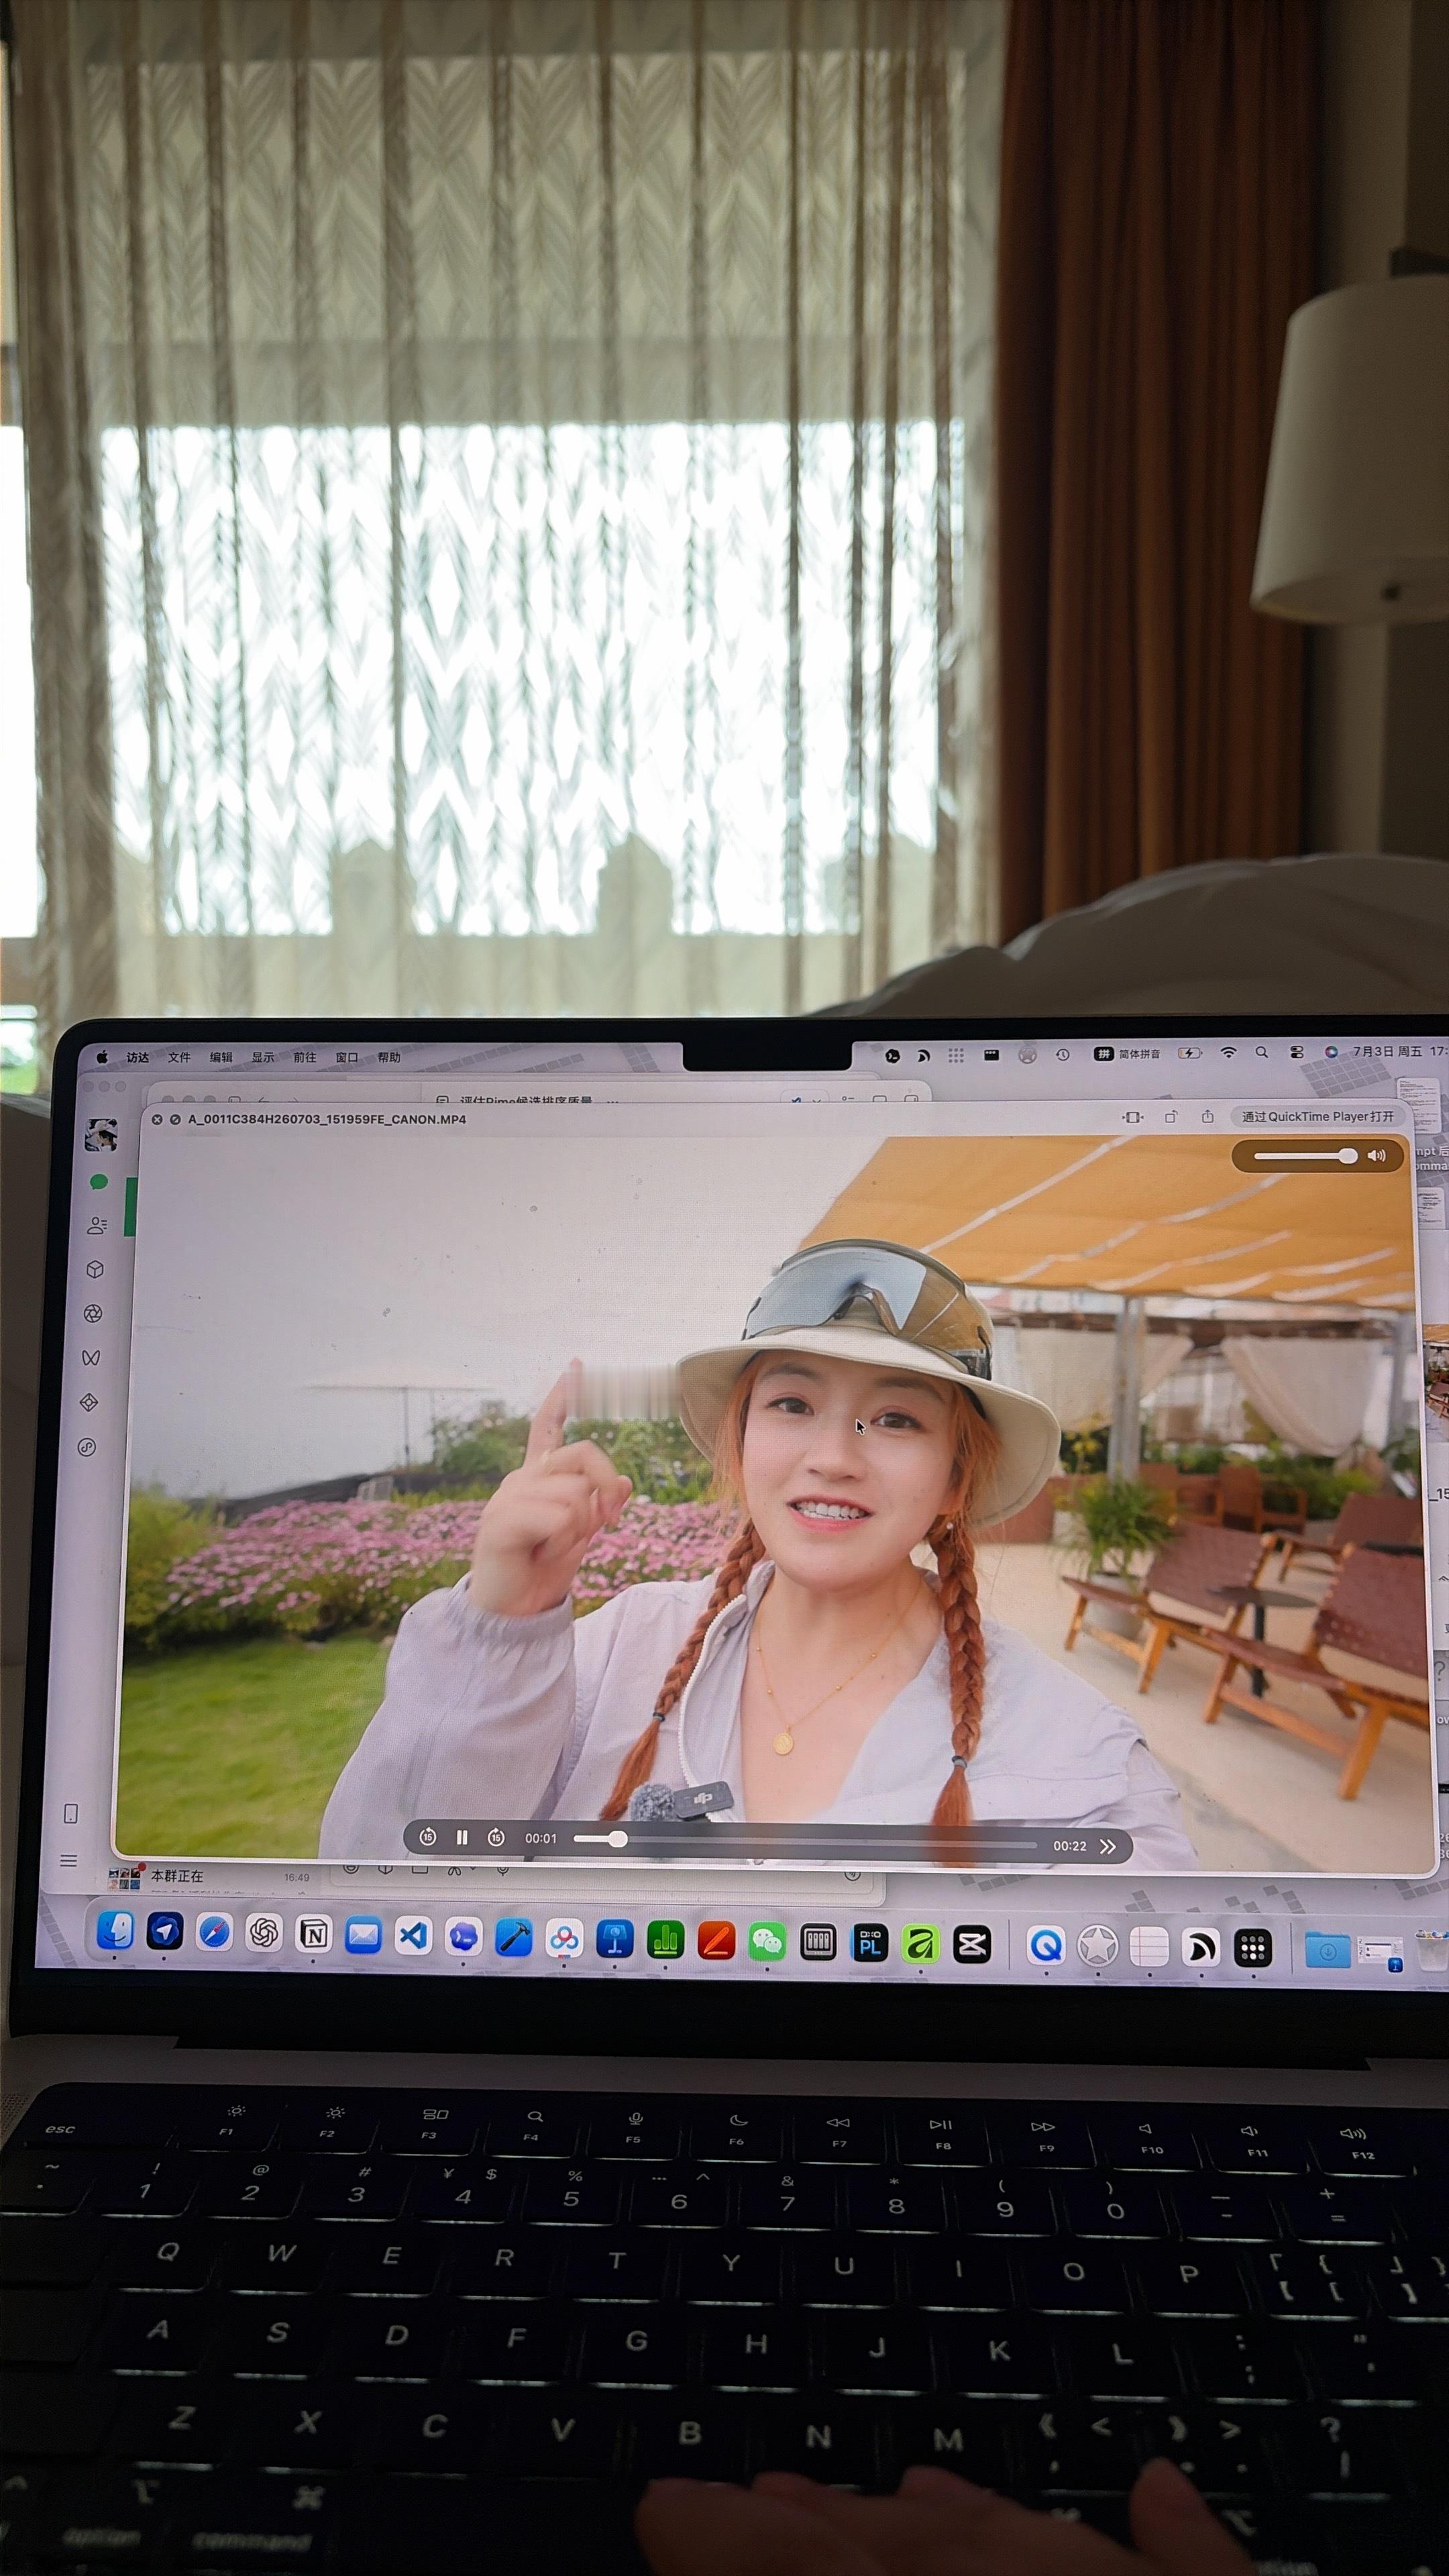Open WeChat mini programs icon in sidebar
Viewport: 1449px width, 2576px height.
tap(87, 1447)
